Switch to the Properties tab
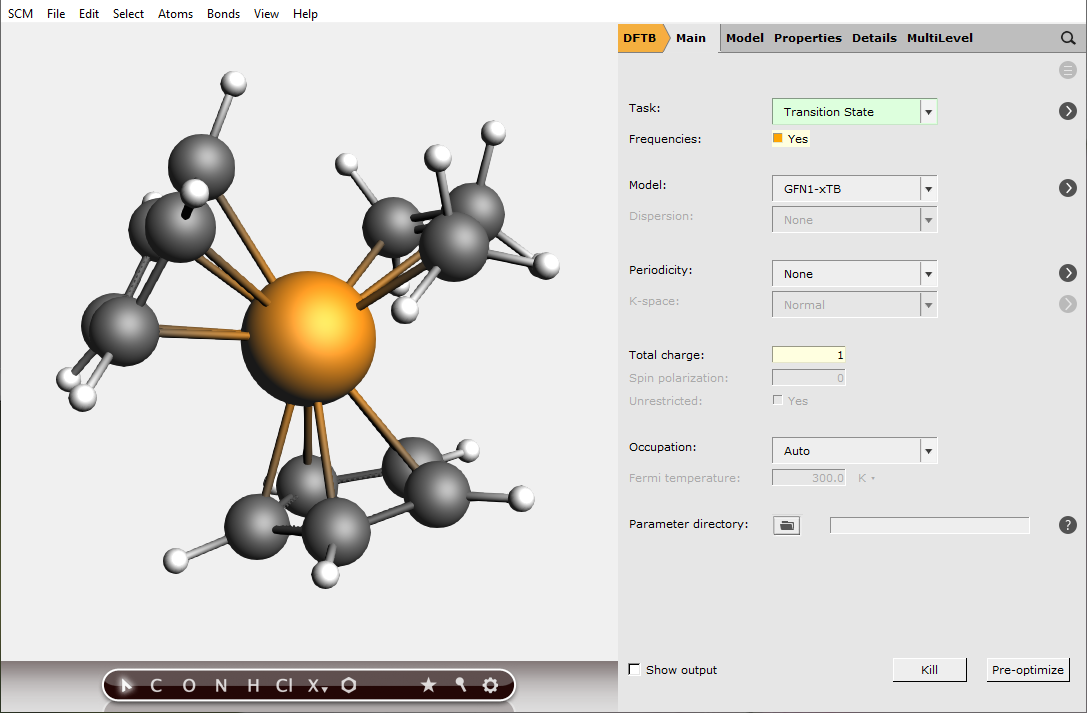 (x=807, y=37)
